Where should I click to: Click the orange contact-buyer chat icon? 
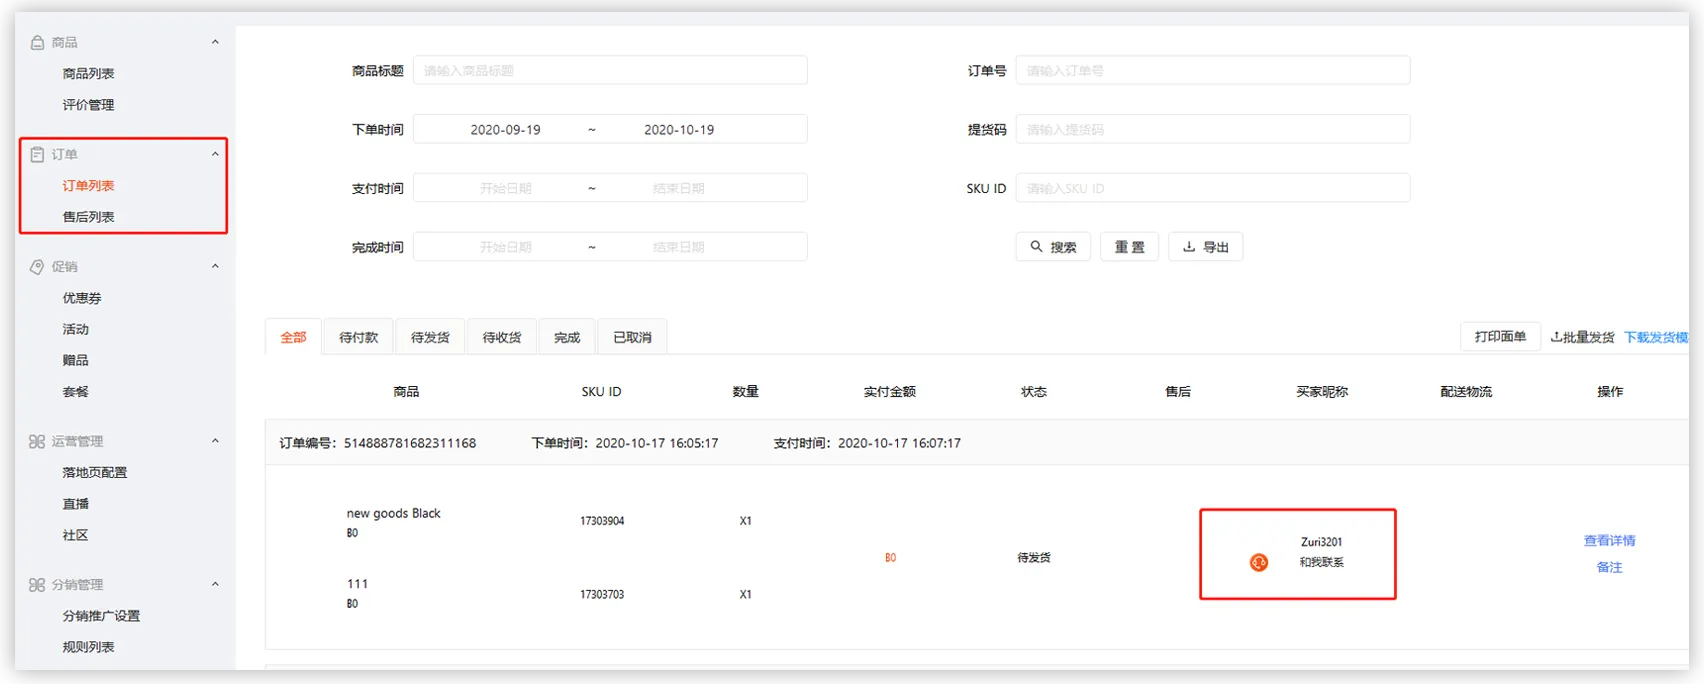click(x=1259, y=563)
